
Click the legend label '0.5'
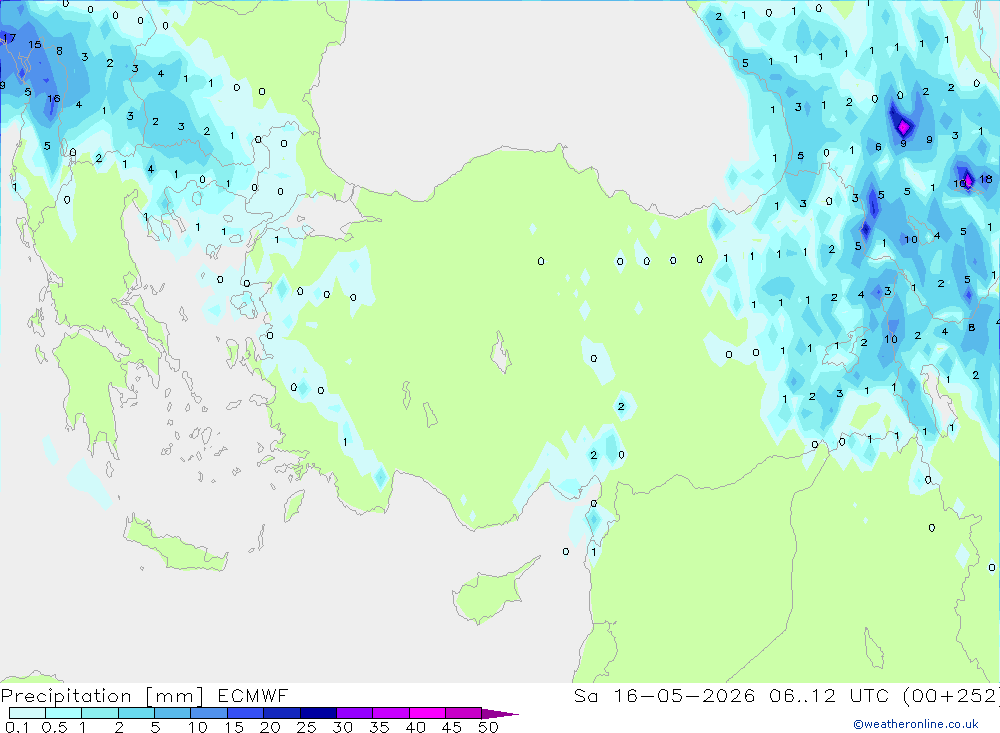pos(54,727)
